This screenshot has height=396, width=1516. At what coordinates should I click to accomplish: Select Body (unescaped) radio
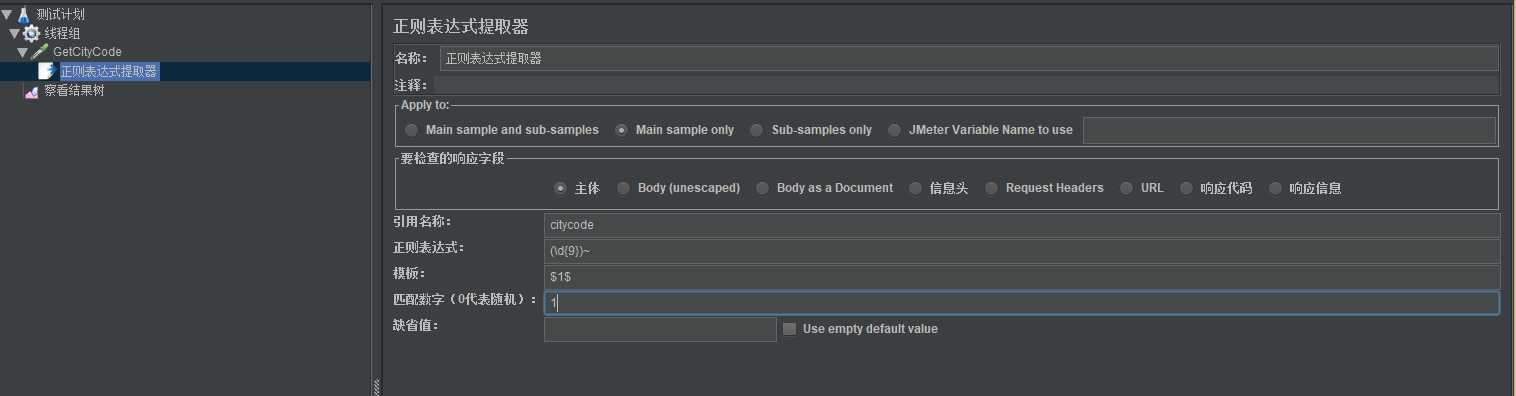(x=624, y=188)
